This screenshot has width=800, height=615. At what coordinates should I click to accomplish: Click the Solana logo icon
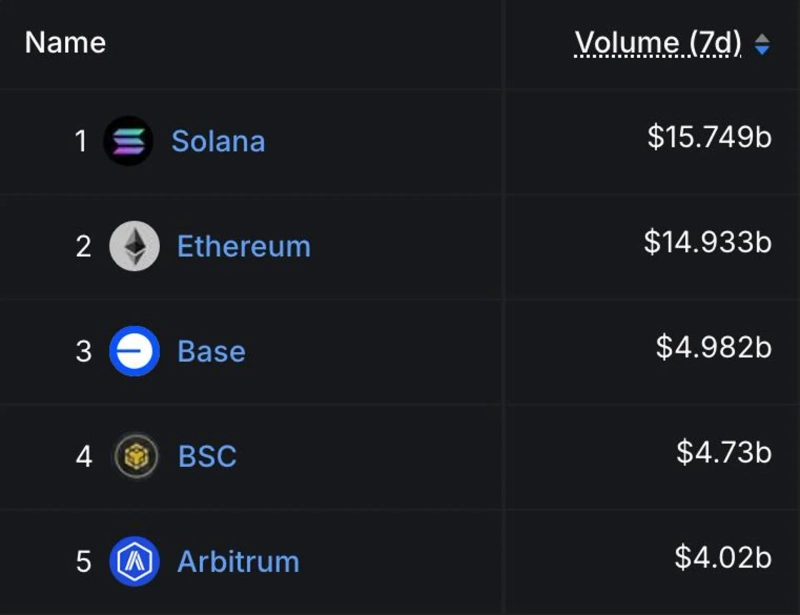128,141
